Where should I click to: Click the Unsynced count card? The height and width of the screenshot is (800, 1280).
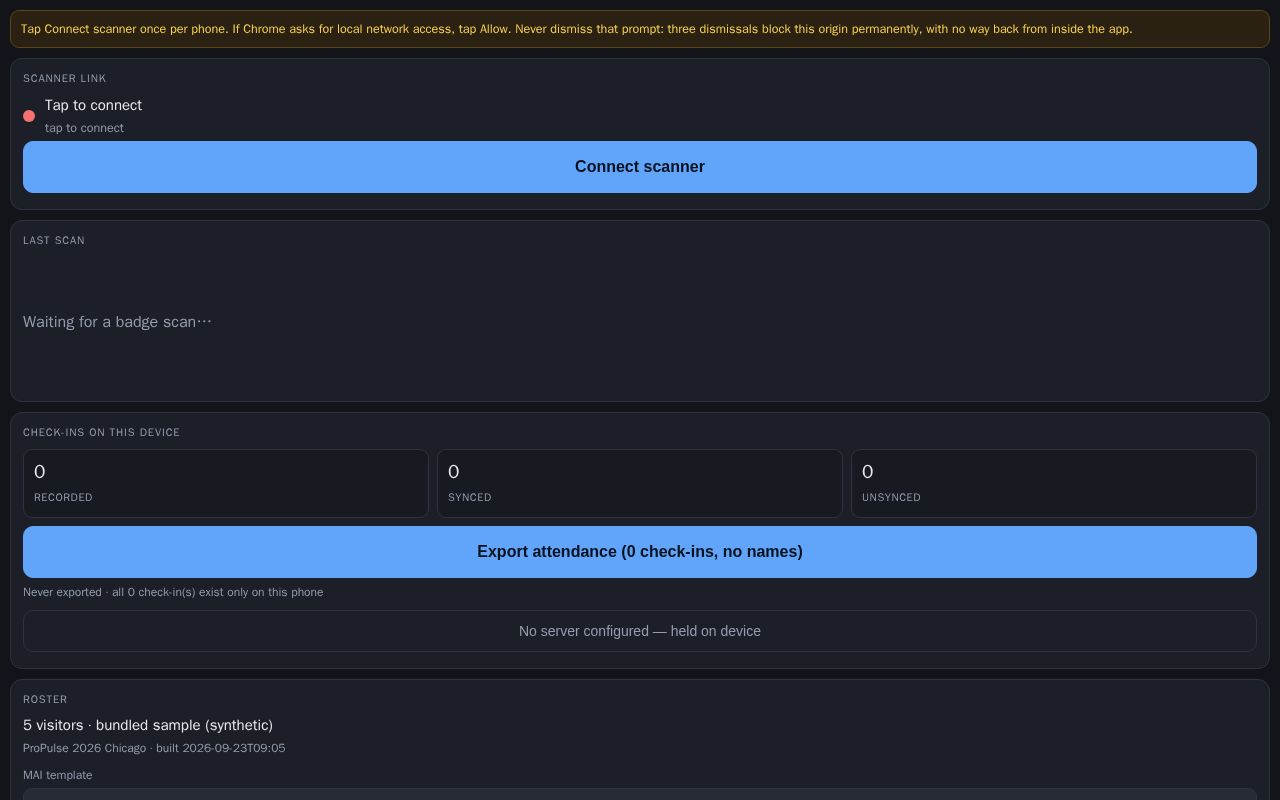pos(1054,484)
